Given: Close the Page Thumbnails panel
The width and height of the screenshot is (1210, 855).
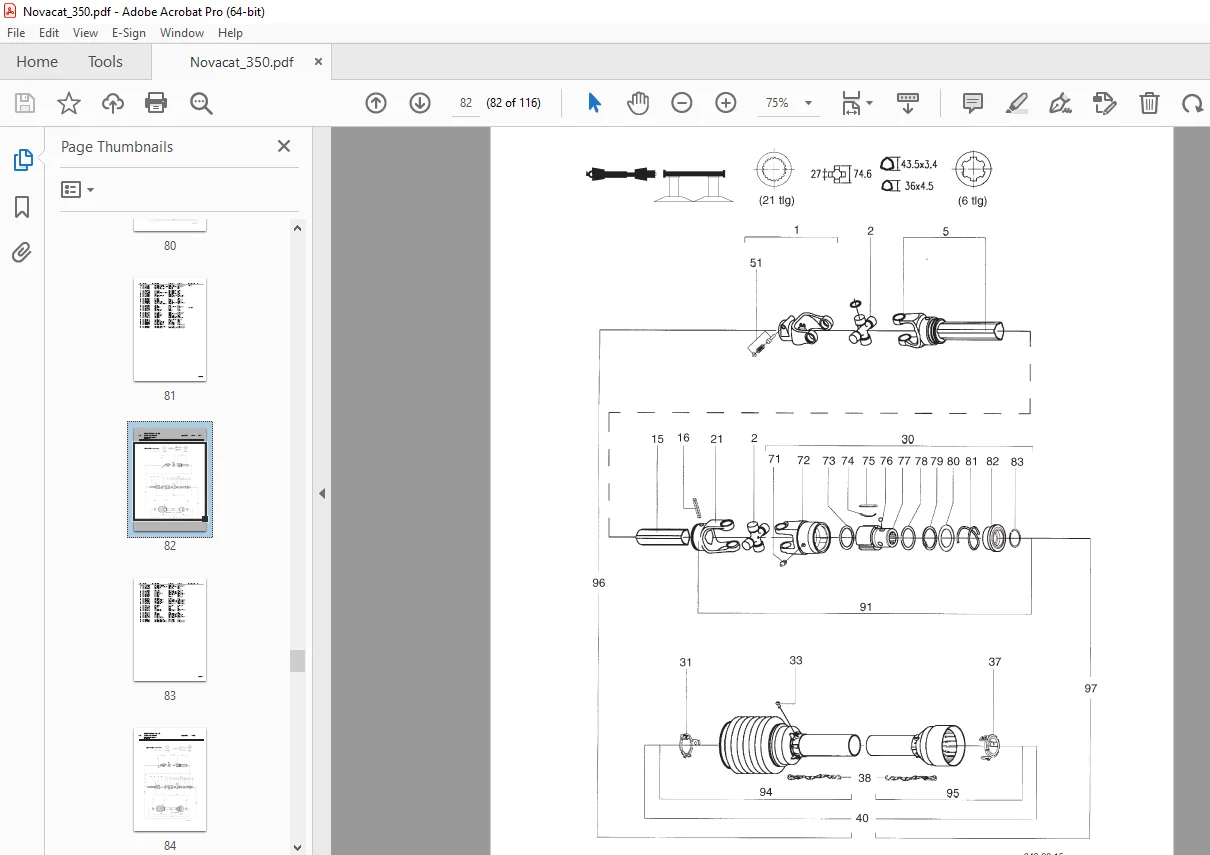Looking at the screenshot, I should 284,146.
